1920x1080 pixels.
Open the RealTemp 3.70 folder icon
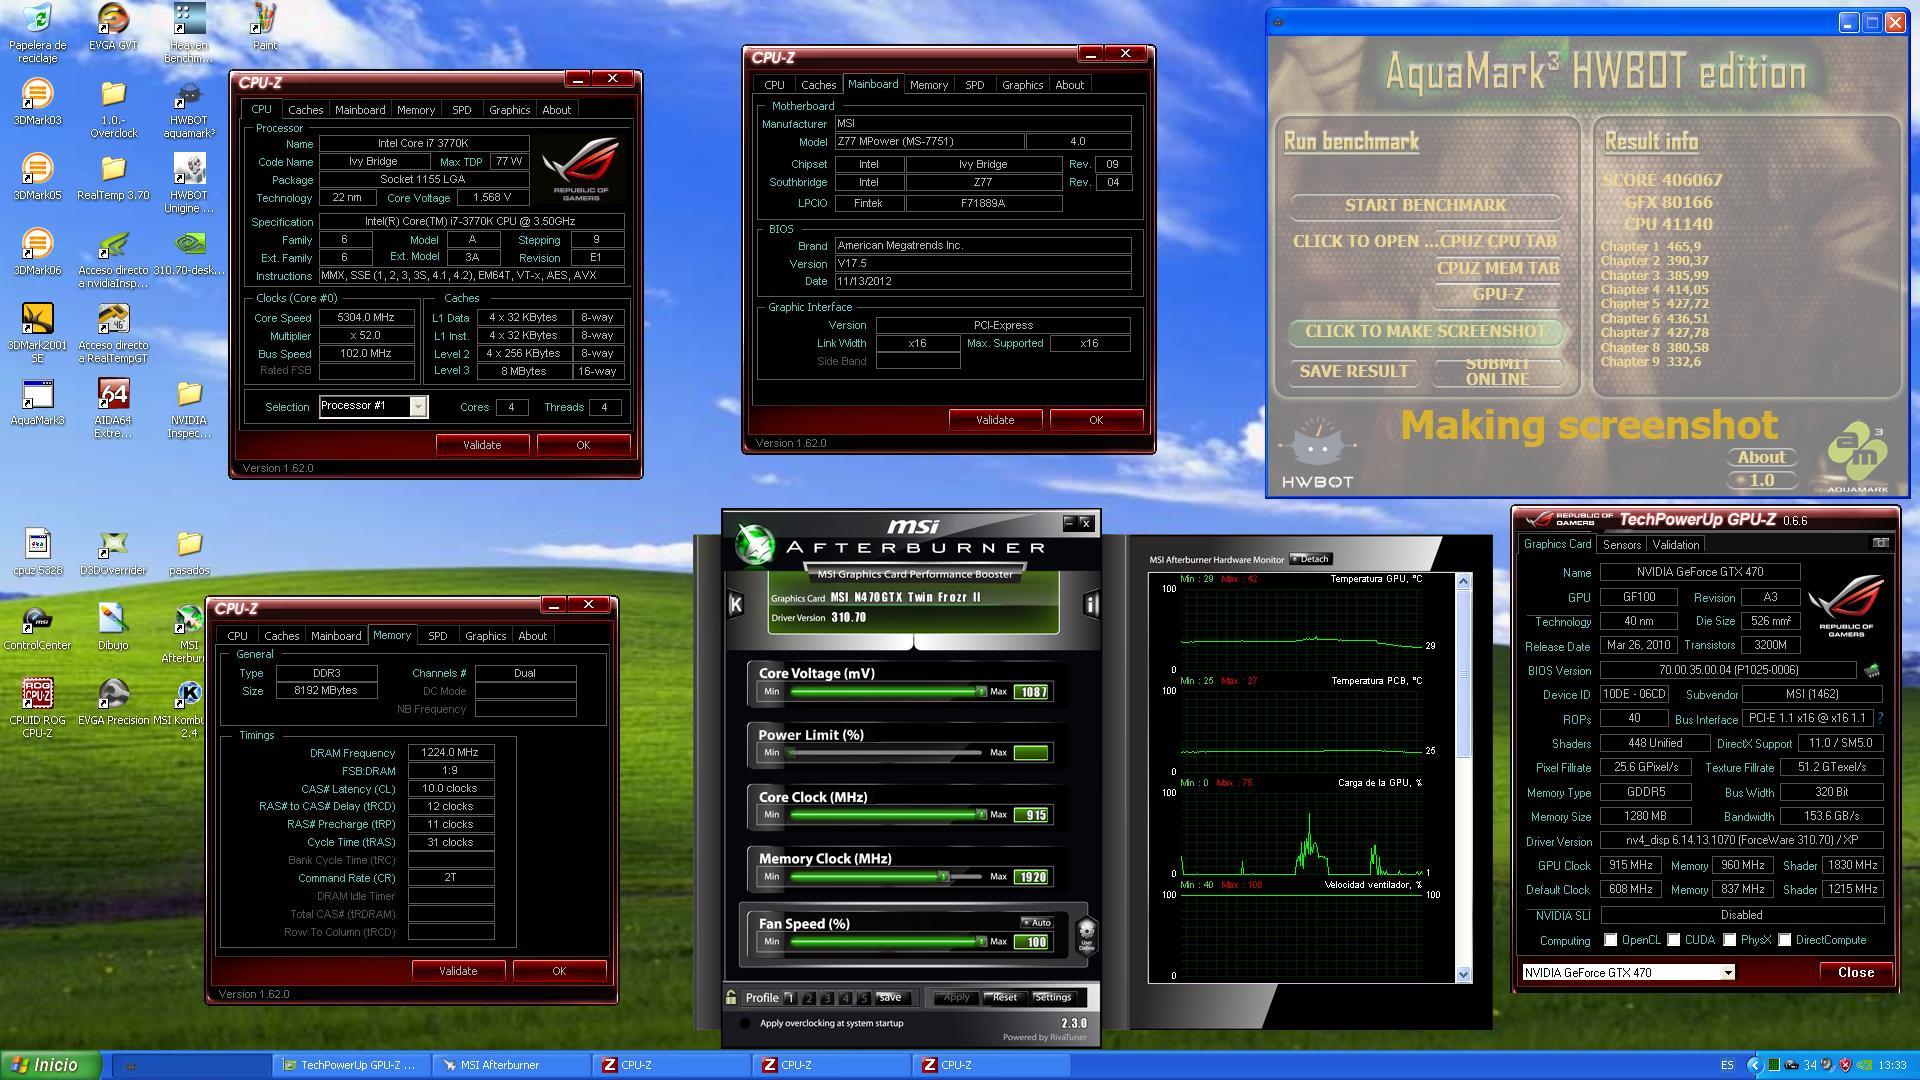(x=113, y=177)
